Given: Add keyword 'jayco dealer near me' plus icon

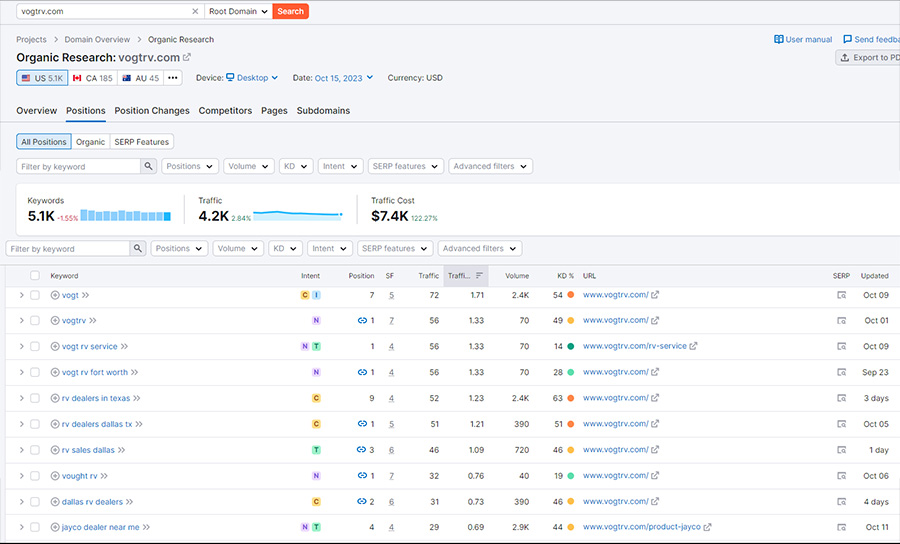Looking at the screenshot, I should [55, 527].
